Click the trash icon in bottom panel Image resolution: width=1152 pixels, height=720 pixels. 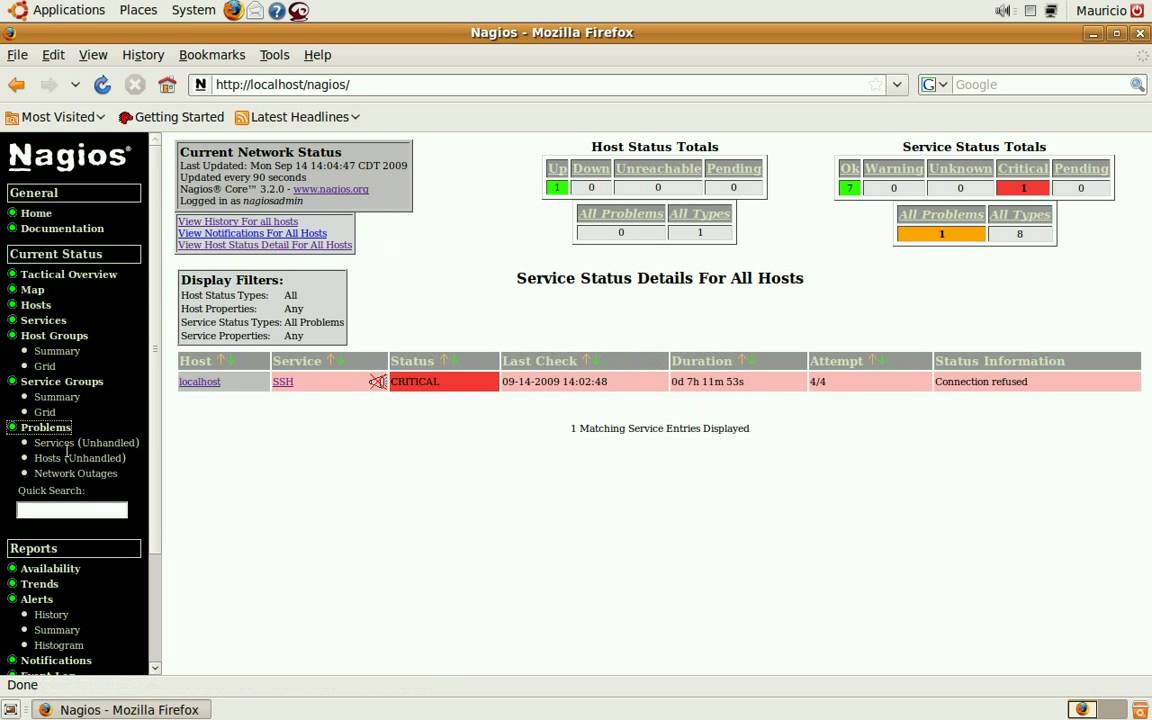tap(1138, 710)
